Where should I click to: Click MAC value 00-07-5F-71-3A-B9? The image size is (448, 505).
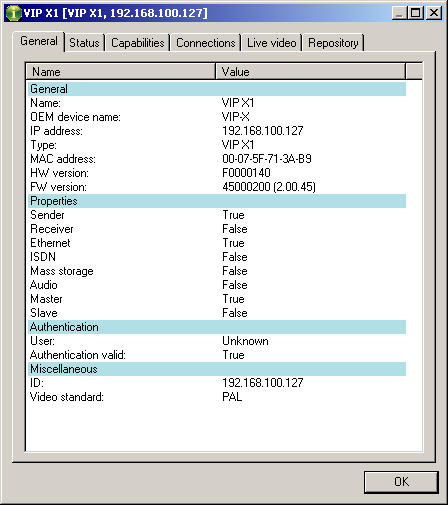coord(267,159)
